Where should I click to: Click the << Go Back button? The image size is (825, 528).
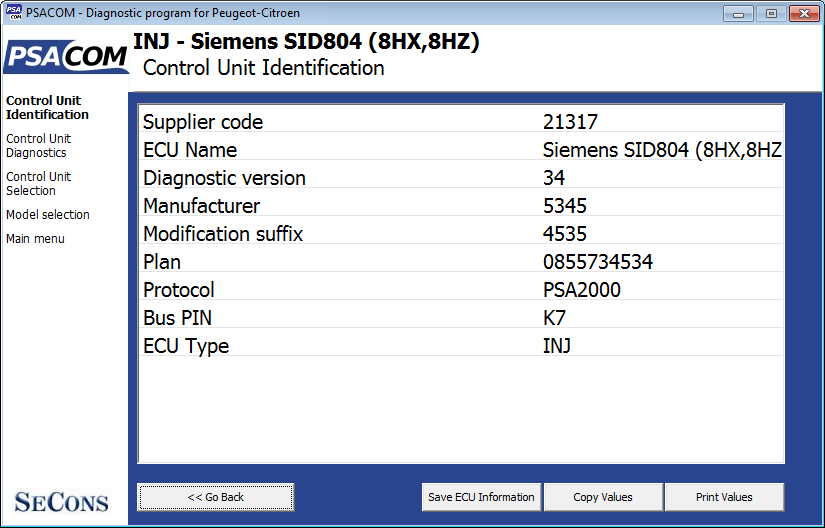point(216,497)
